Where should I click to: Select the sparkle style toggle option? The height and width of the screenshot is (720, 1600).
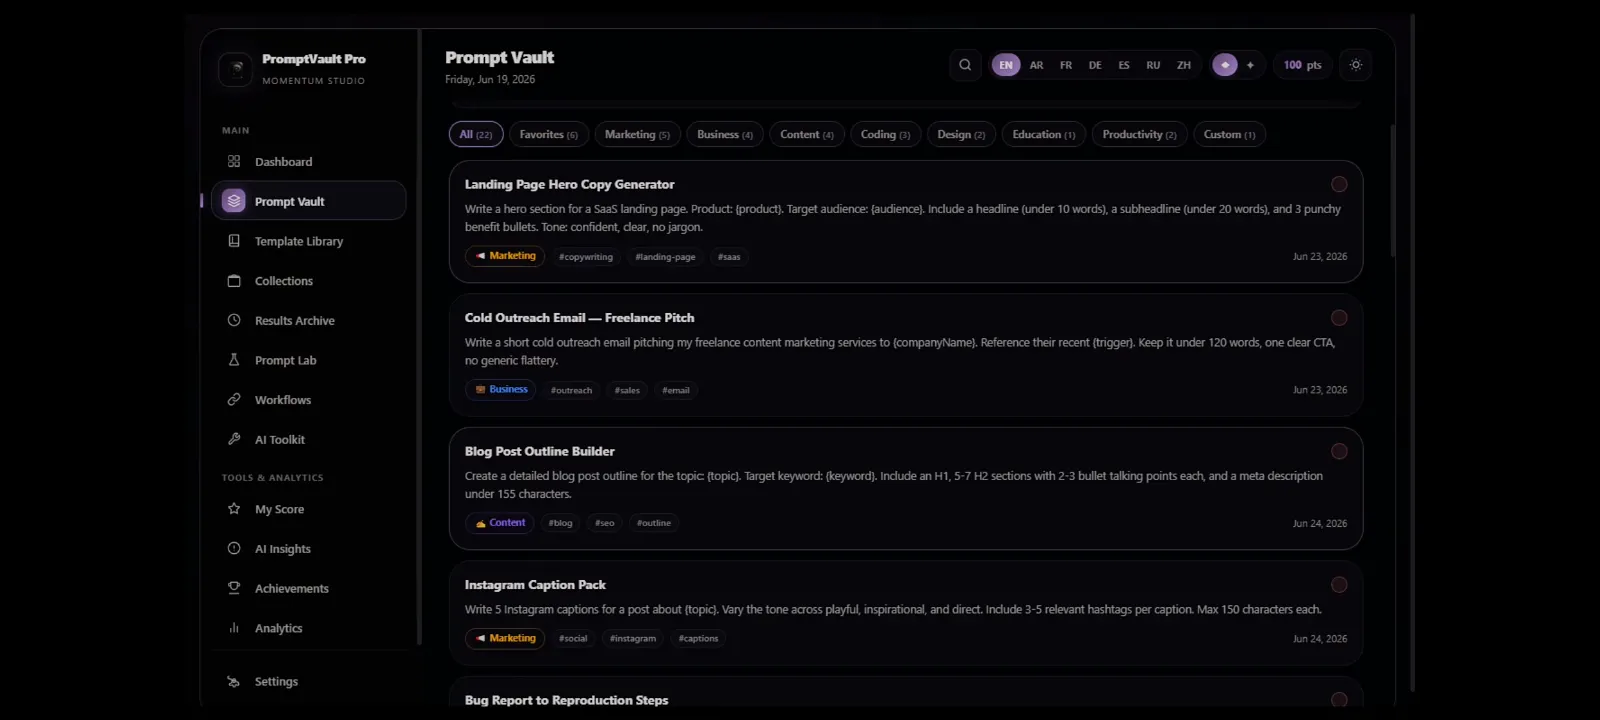click(1250, 65)
